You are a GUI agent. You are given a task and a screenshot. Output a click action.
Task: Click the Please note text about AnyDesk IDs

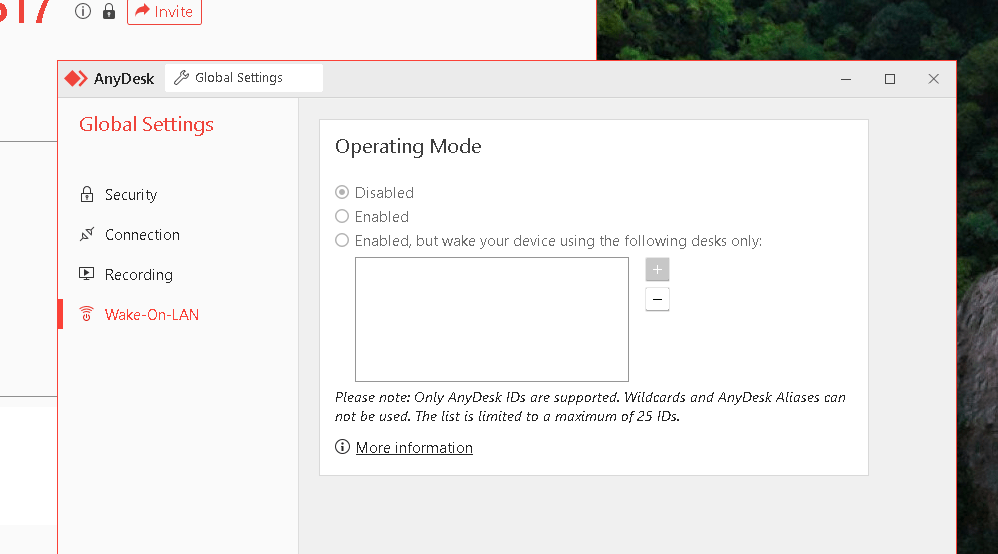coord(590,406)
